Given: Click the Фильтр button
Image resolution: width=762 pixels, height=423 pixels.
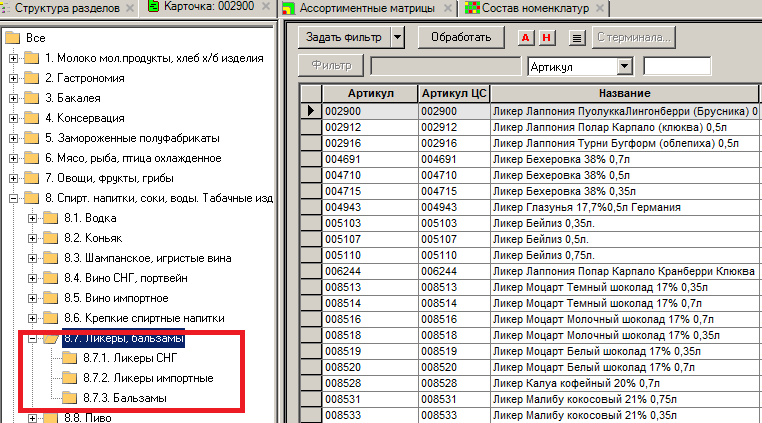Looking at the screenshot, I should coord(331,66).
